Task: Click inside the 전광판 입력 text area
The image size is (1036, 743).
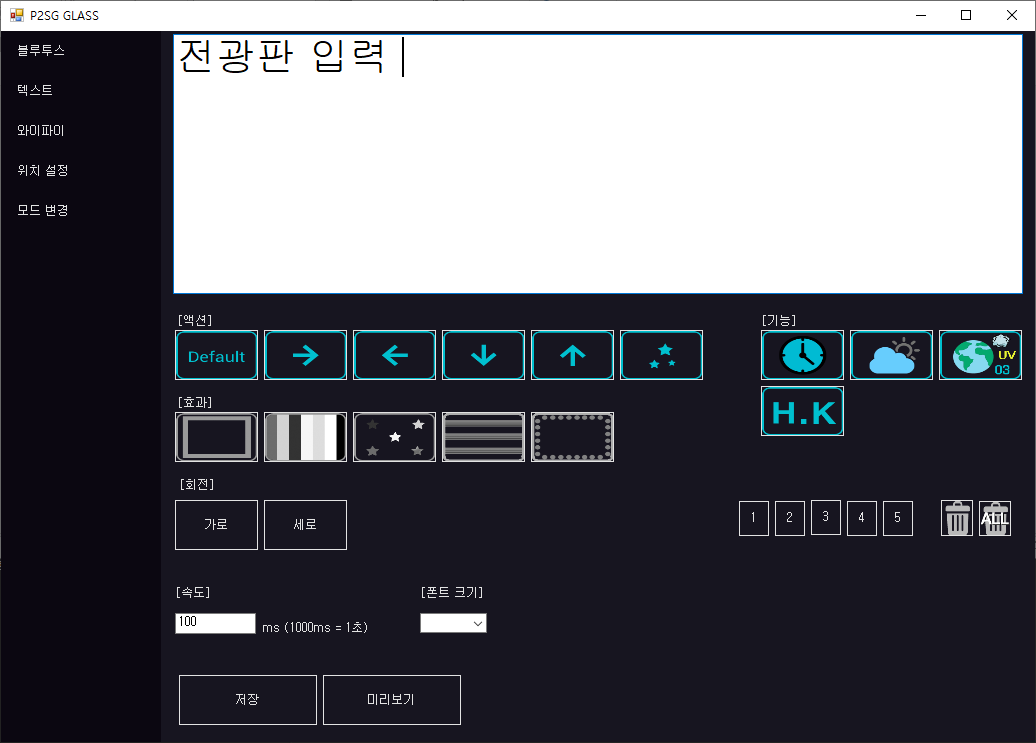Action: (598, 164)
